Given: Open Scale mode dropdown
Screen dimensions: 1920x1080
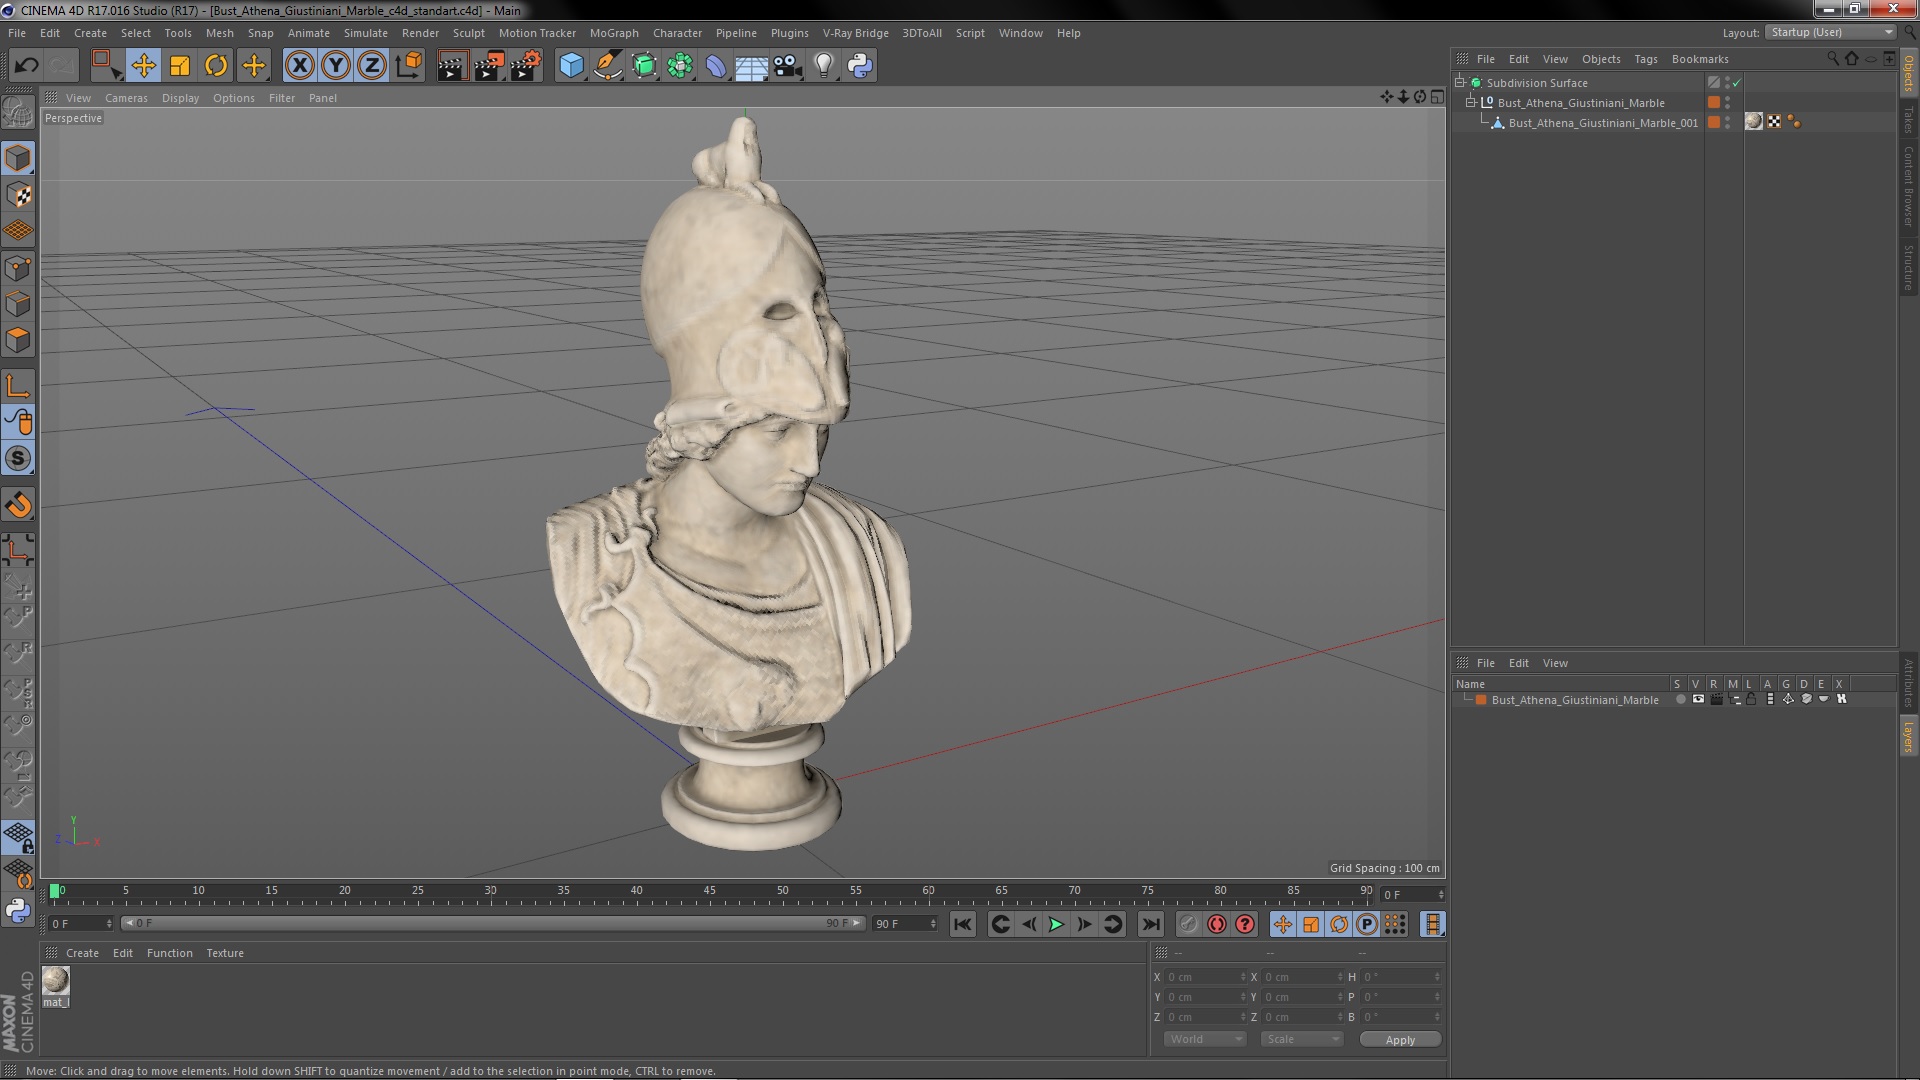Looking at the screenshot, I should coord(1301,1039).
